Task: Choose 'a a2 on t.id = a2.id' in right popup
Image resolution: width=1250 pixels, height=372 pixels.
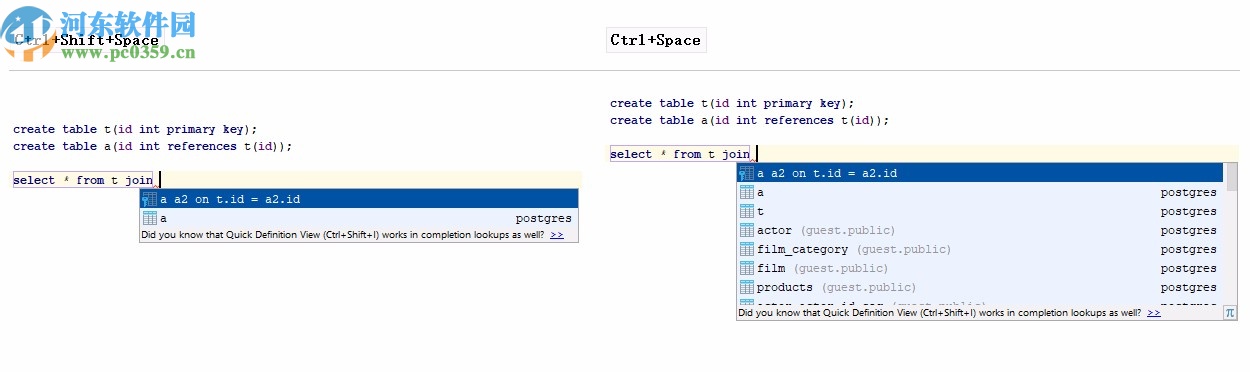Action: pyautogui.click(x=981, y=173)
